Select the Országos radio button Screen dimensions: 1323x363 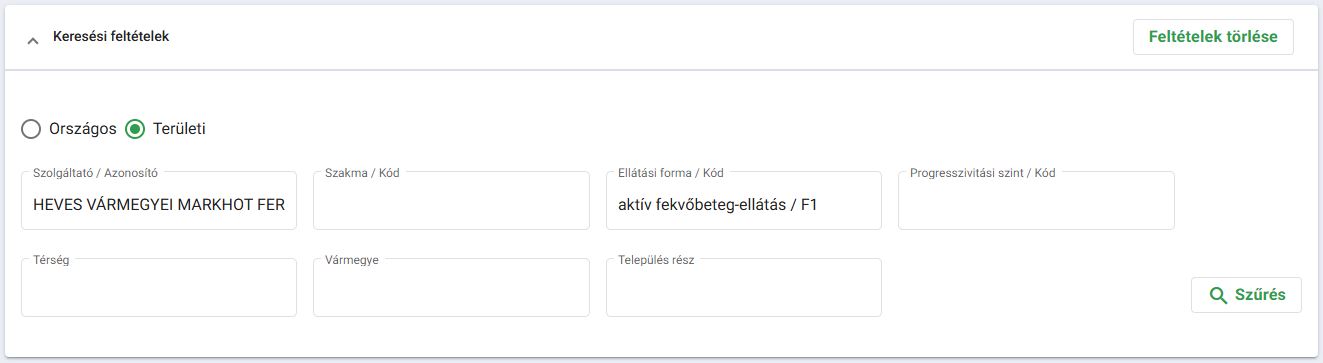[31, 129]
